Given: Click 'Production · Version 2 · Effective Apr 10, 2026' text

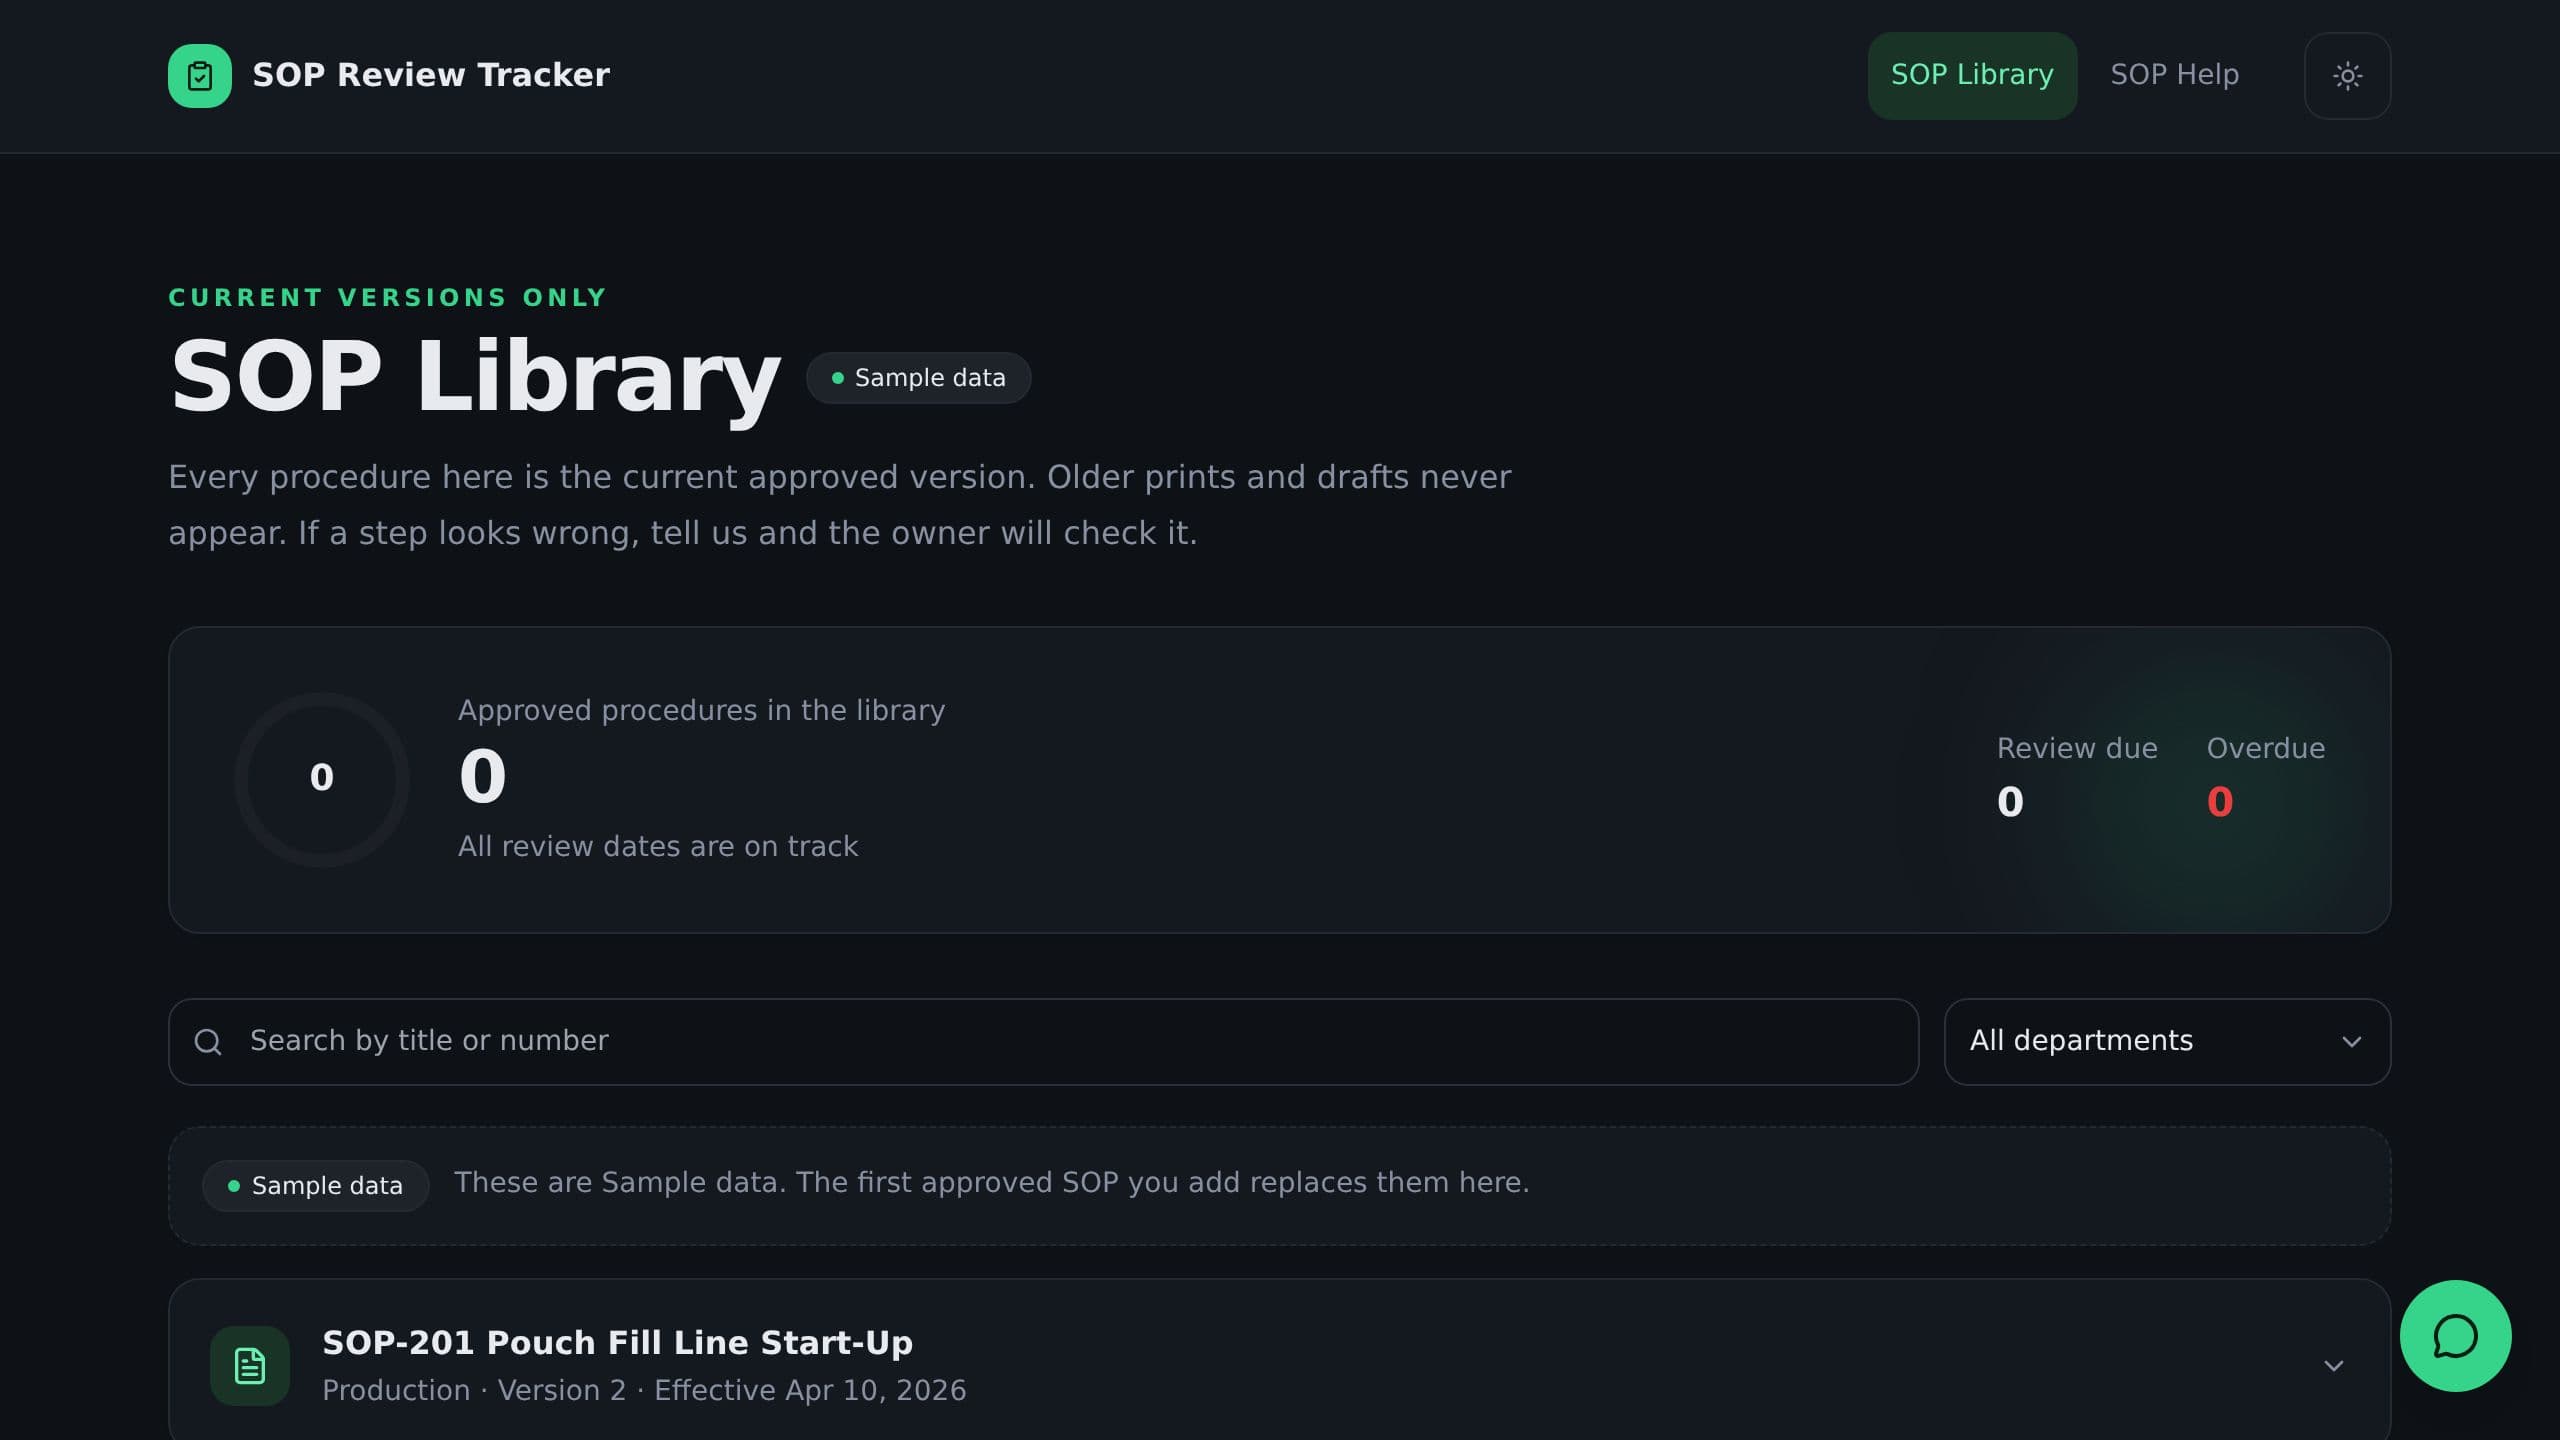Looking at the screenshot, I should 644,1391.
